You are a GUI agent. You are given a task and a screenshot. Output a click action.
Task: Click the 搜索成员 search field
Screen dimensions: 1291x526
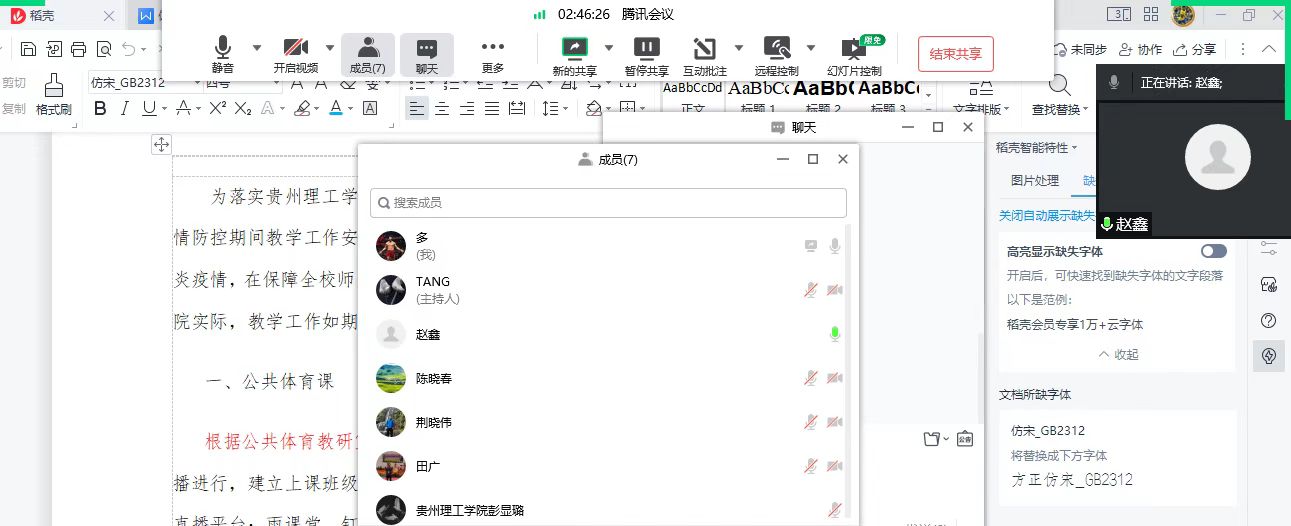click(608, 203)
